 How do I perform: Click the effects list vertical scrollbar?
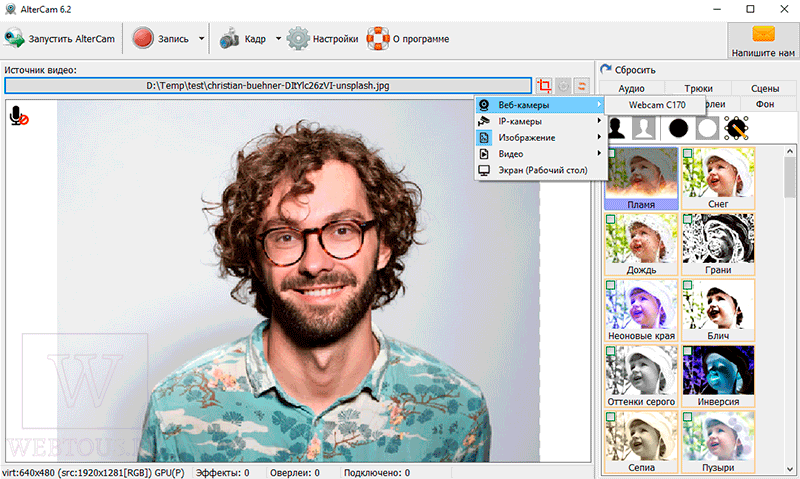(789, 310)
